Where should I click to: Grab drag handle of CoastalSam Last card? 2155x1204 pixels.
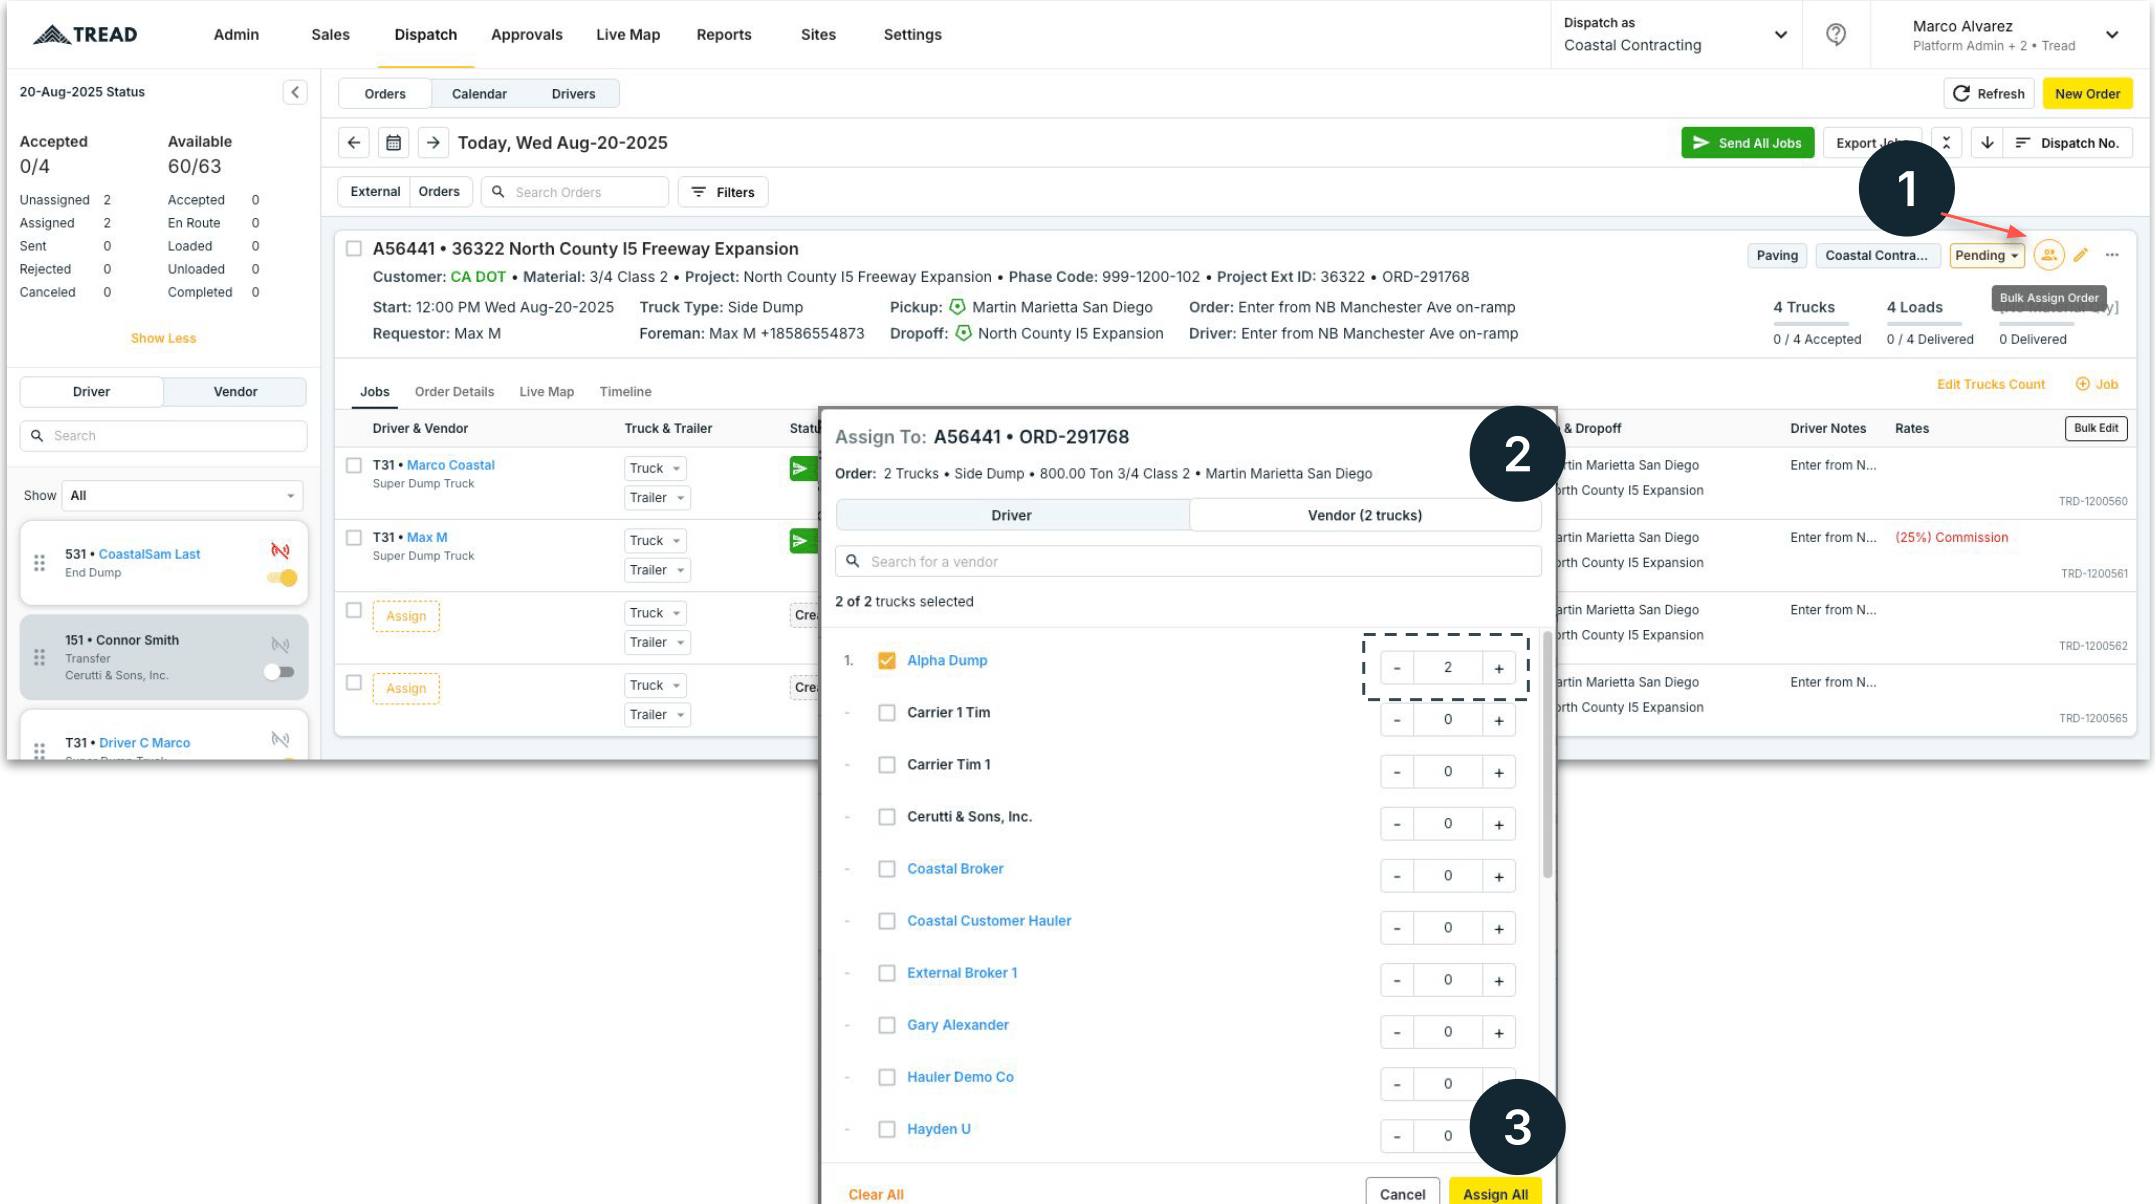pyautogui.click(x=40, y=563)
